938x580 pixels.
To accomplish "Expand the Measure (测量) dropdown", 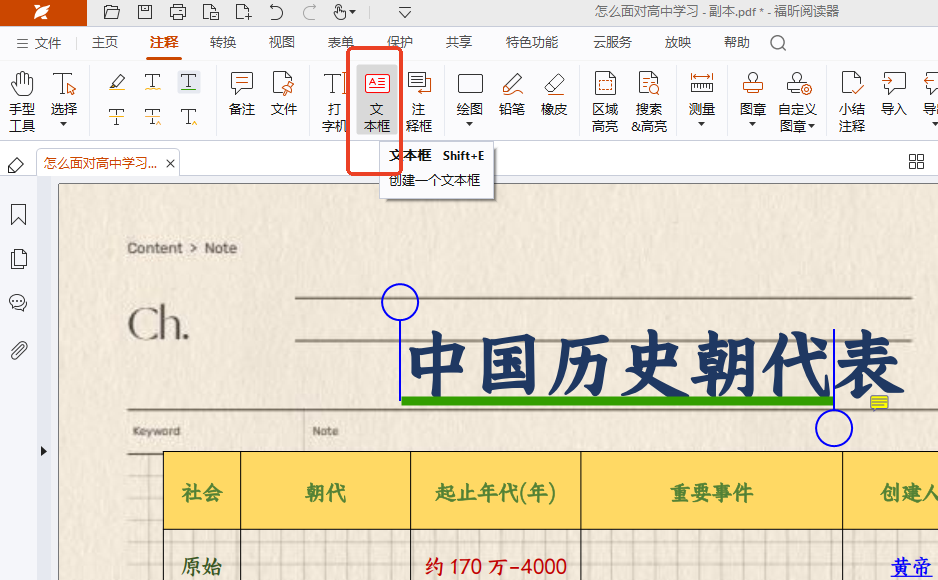I will [x=701, y=124].
